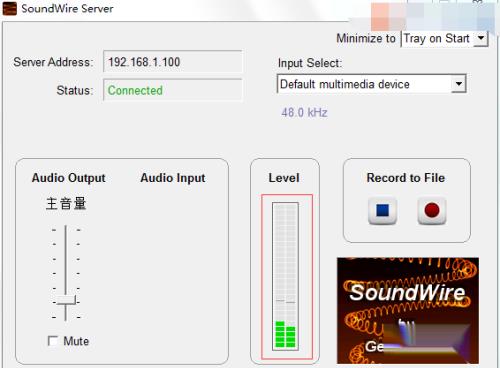
Task: Select the Audio Input heading
Action: [173, 178]
